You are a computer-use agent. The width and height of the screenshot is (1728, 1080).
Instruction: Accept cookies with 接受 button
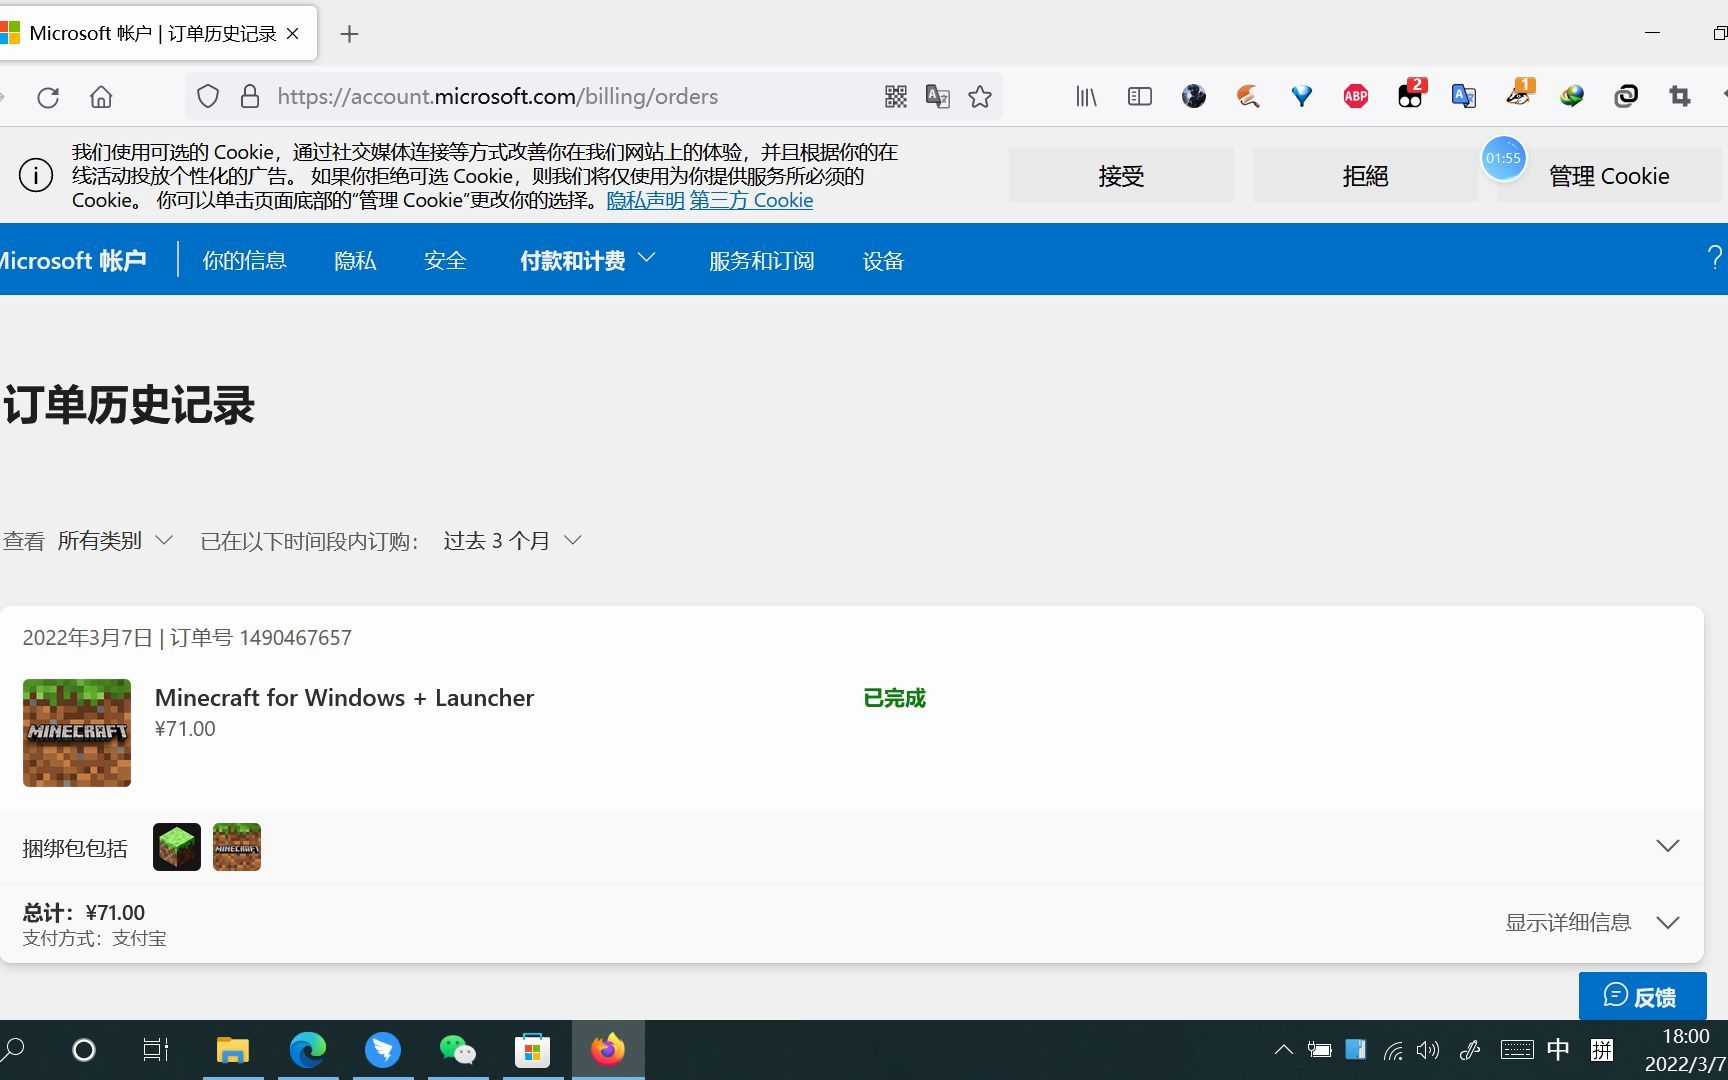pos(1121,176)
